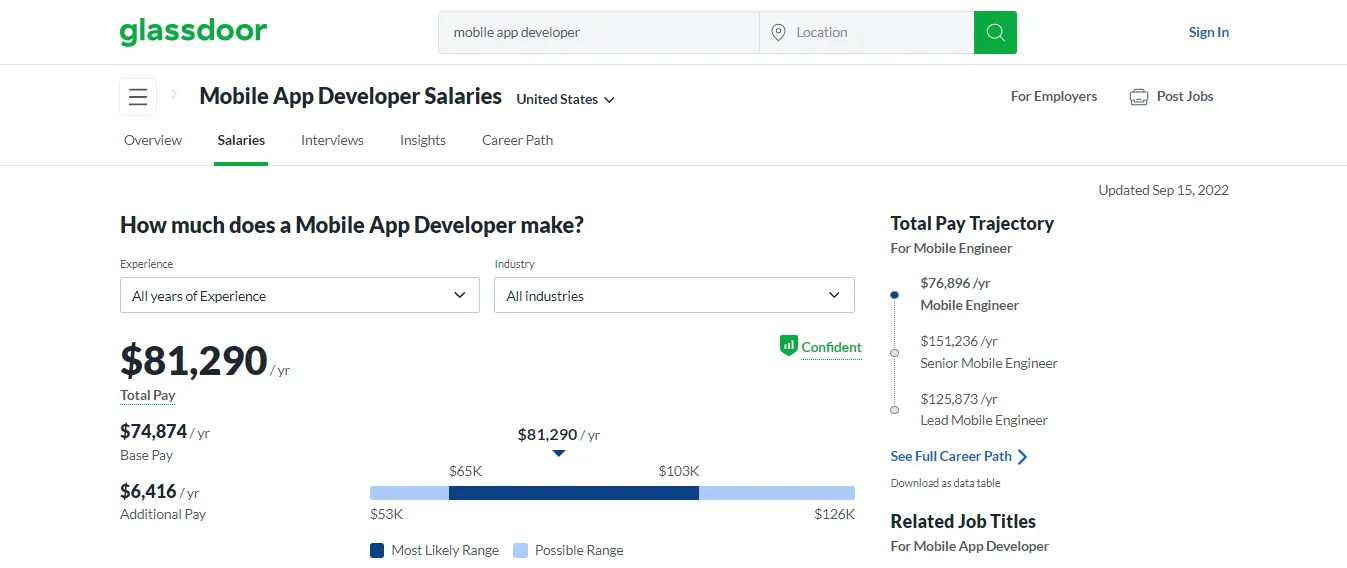Click the Post Jobs briefcase icon
The image size is (1347, 568).
coord(1138,97)
